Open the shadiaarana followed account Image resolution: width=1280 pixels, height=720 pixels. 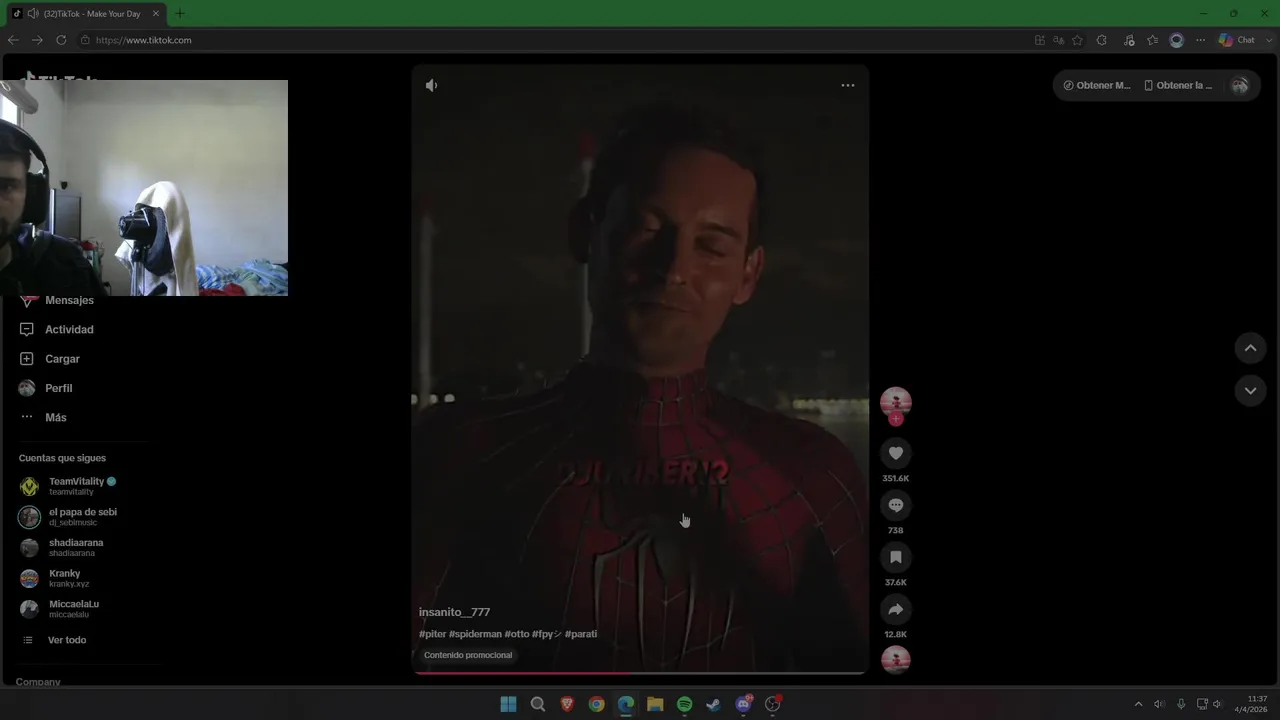coord(62,548)
